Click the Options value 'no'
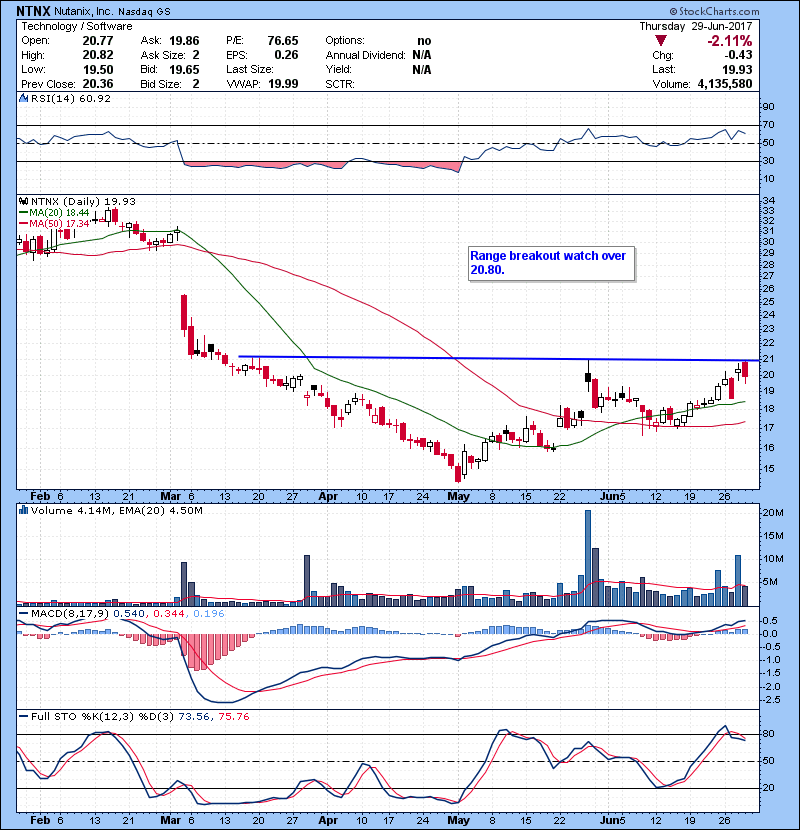This screenshot has height=830, width=800. click(424, 41)
